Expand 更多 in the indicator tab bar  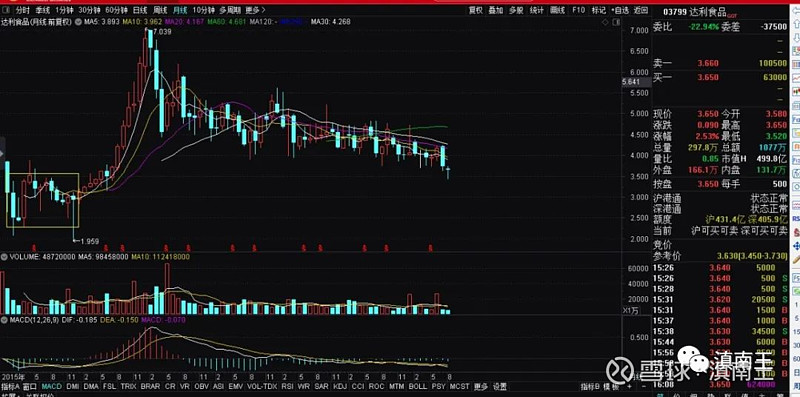(481, 386)
